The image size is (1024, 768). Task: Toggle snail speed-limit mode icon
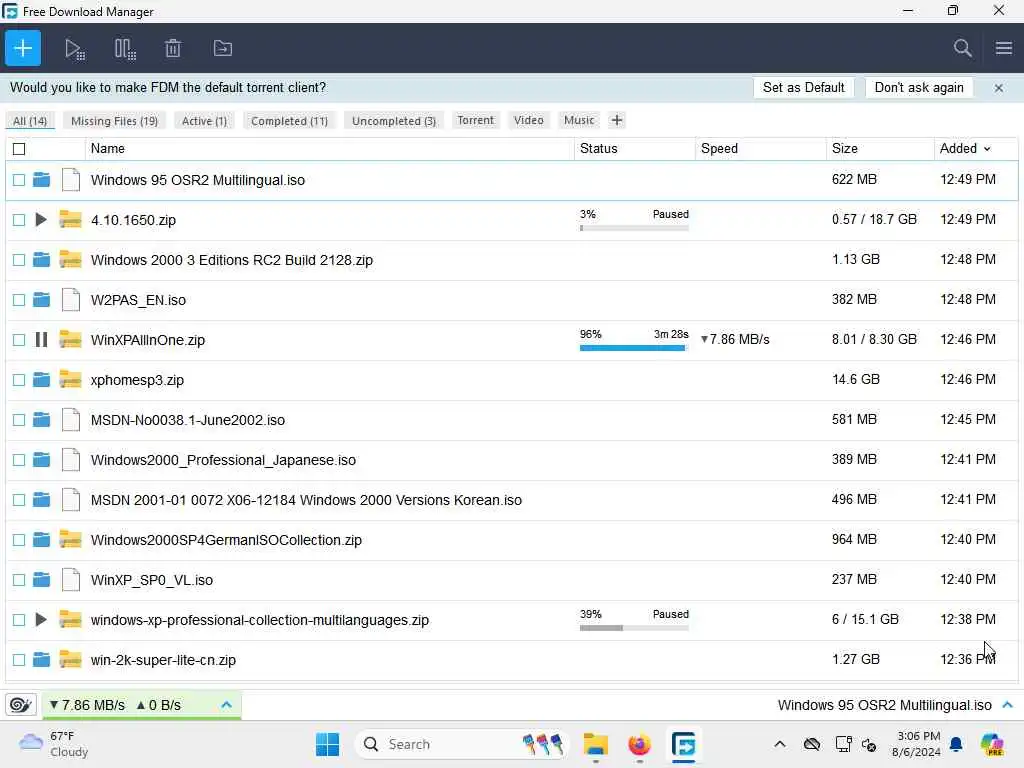[x=20, y=705]
